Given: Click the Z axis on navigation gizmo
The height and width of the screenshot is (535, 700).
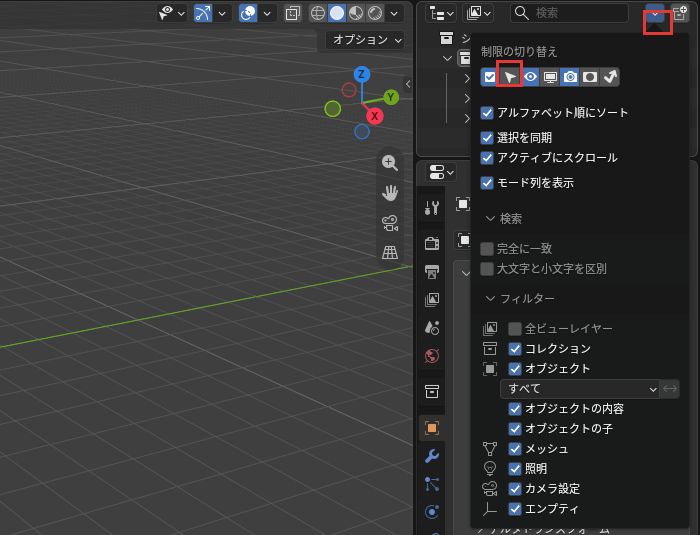Looking at the screenshot, I should [362, 74].
